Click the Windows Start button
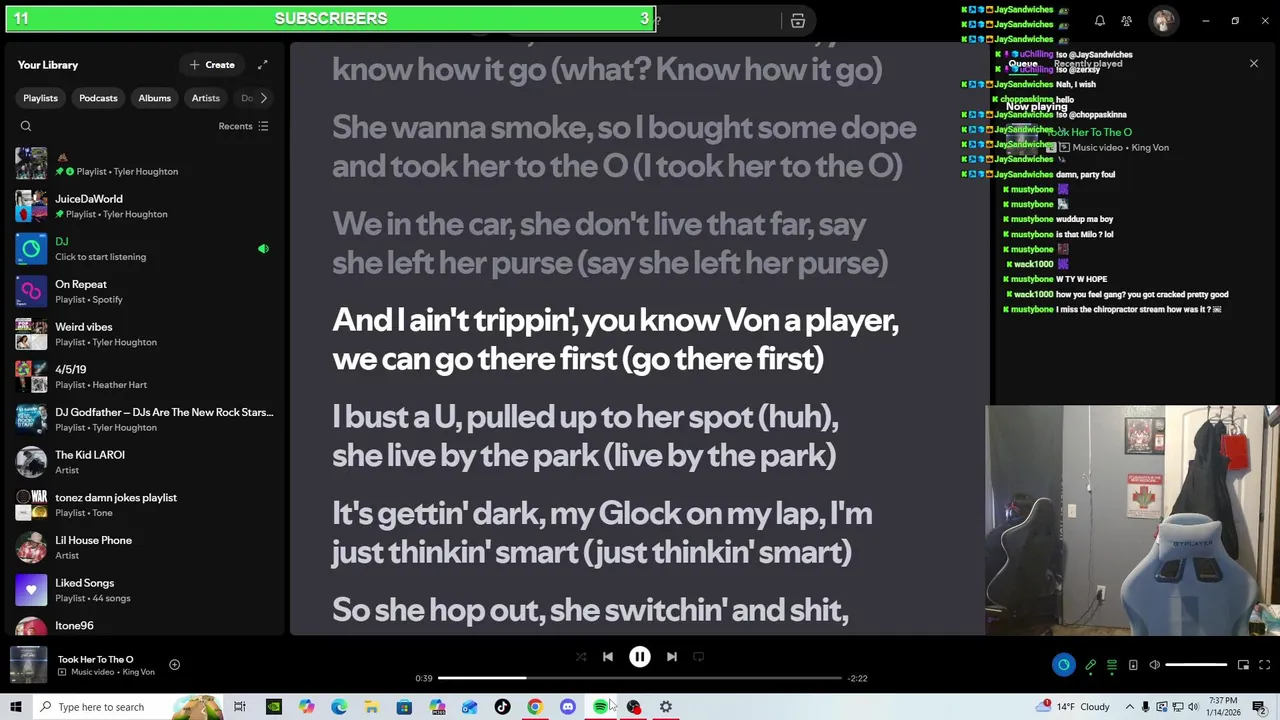The width and height of the screenshot is (1280, 720). 15,707
